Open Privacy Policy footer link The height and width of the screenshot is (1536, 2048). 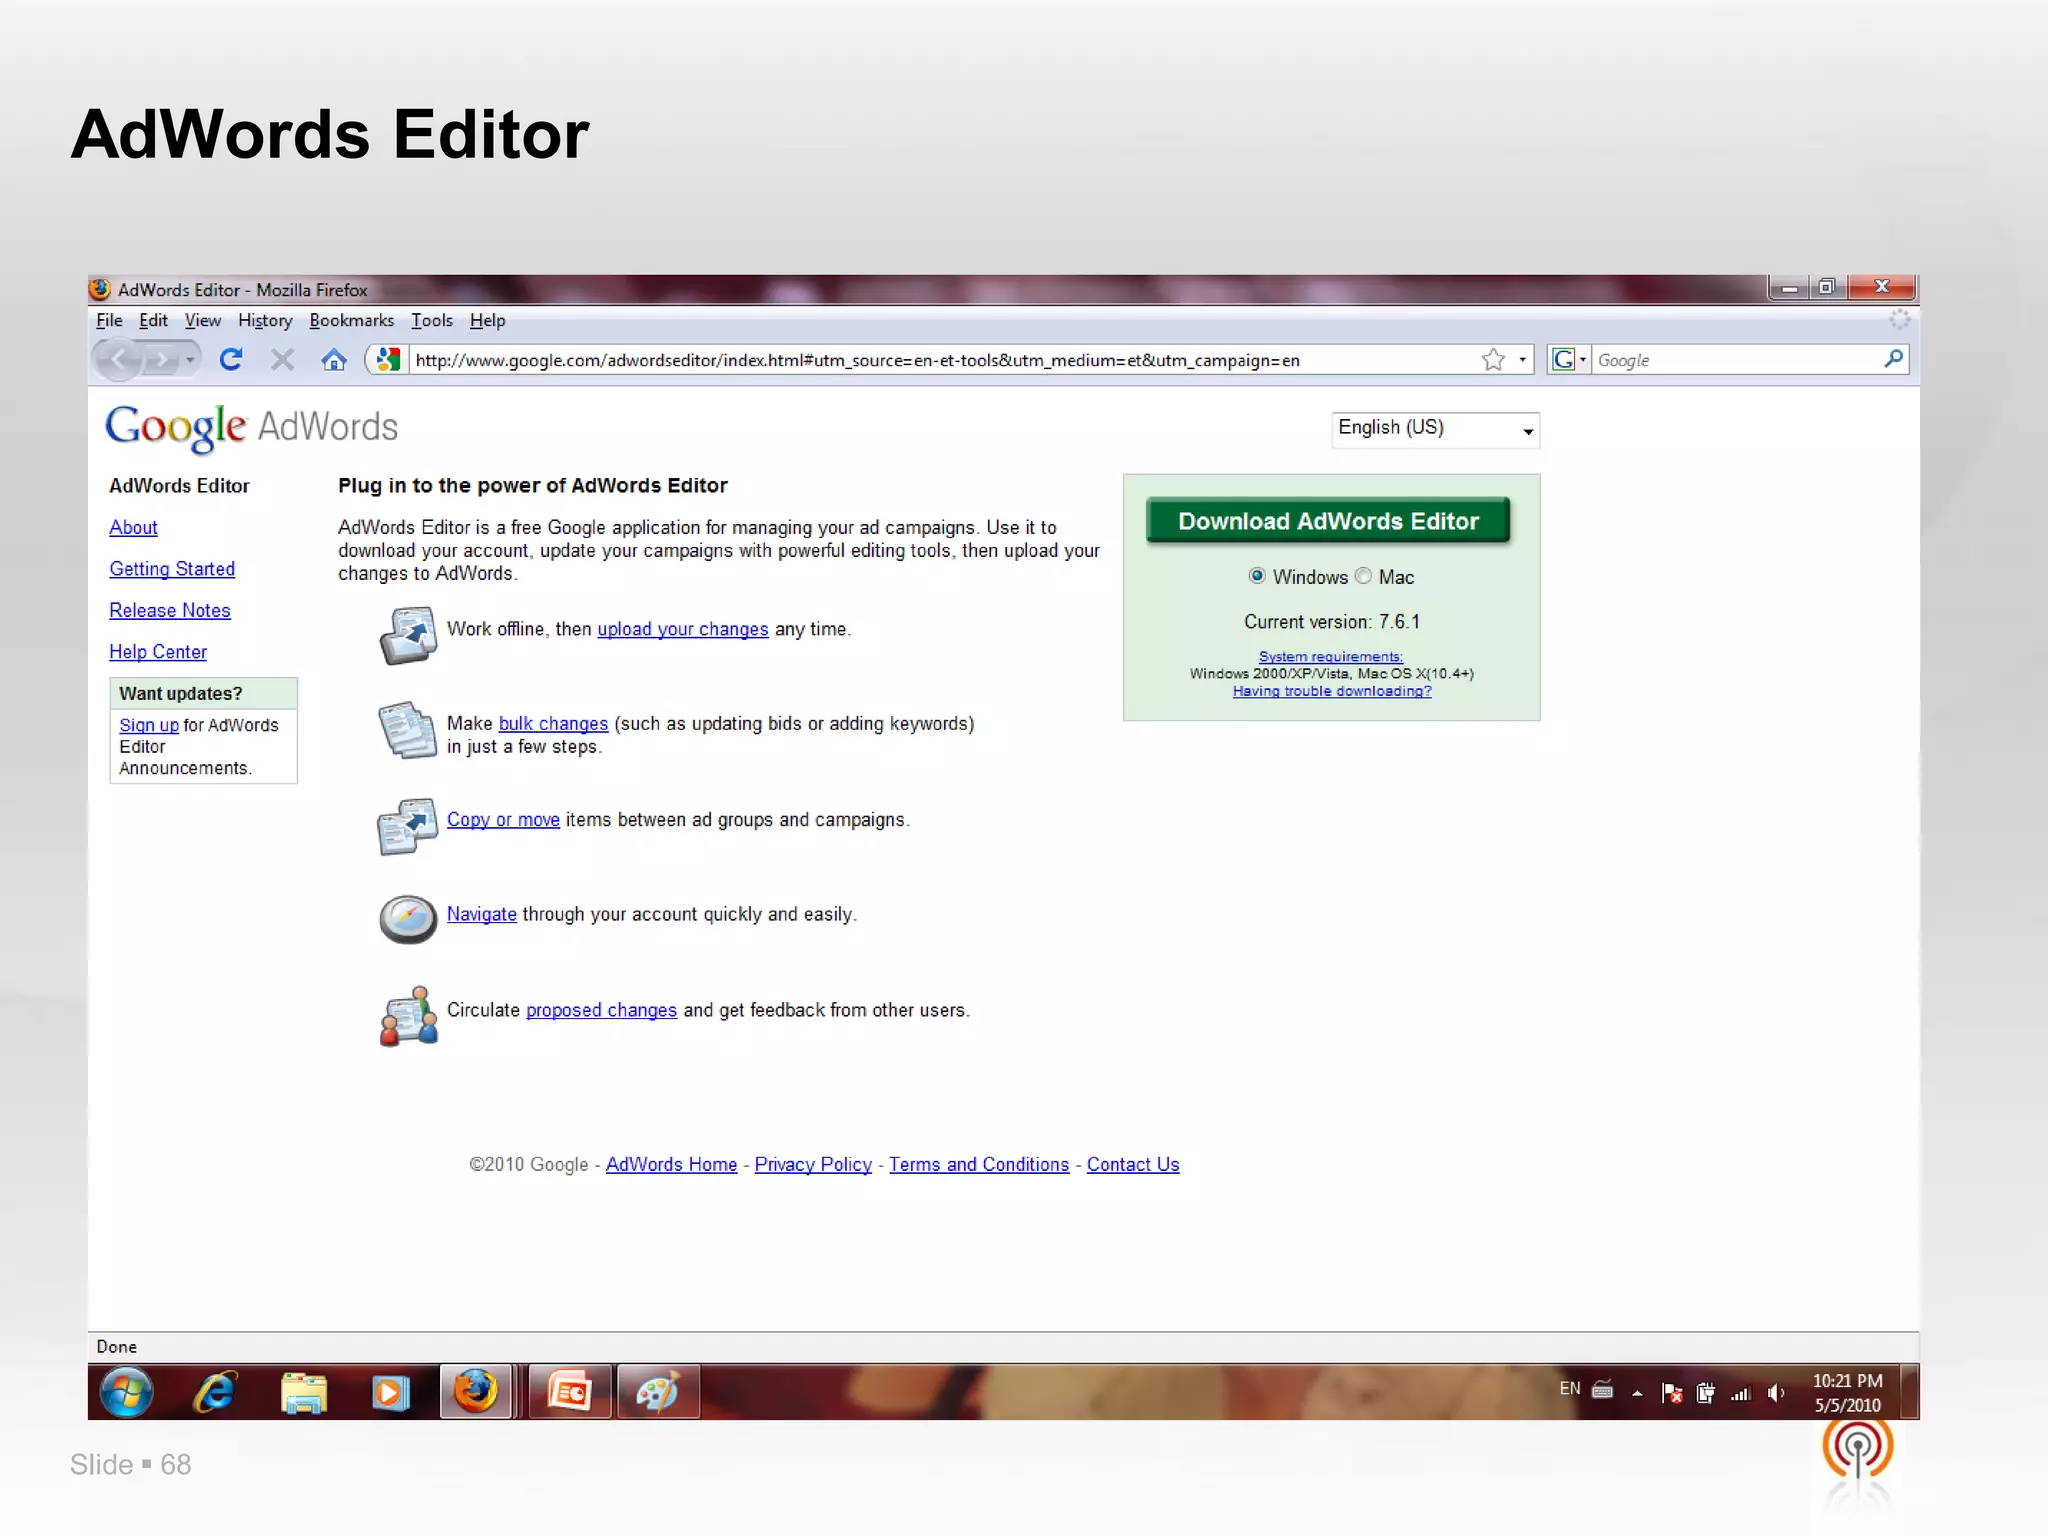[x=813, y=1165]
